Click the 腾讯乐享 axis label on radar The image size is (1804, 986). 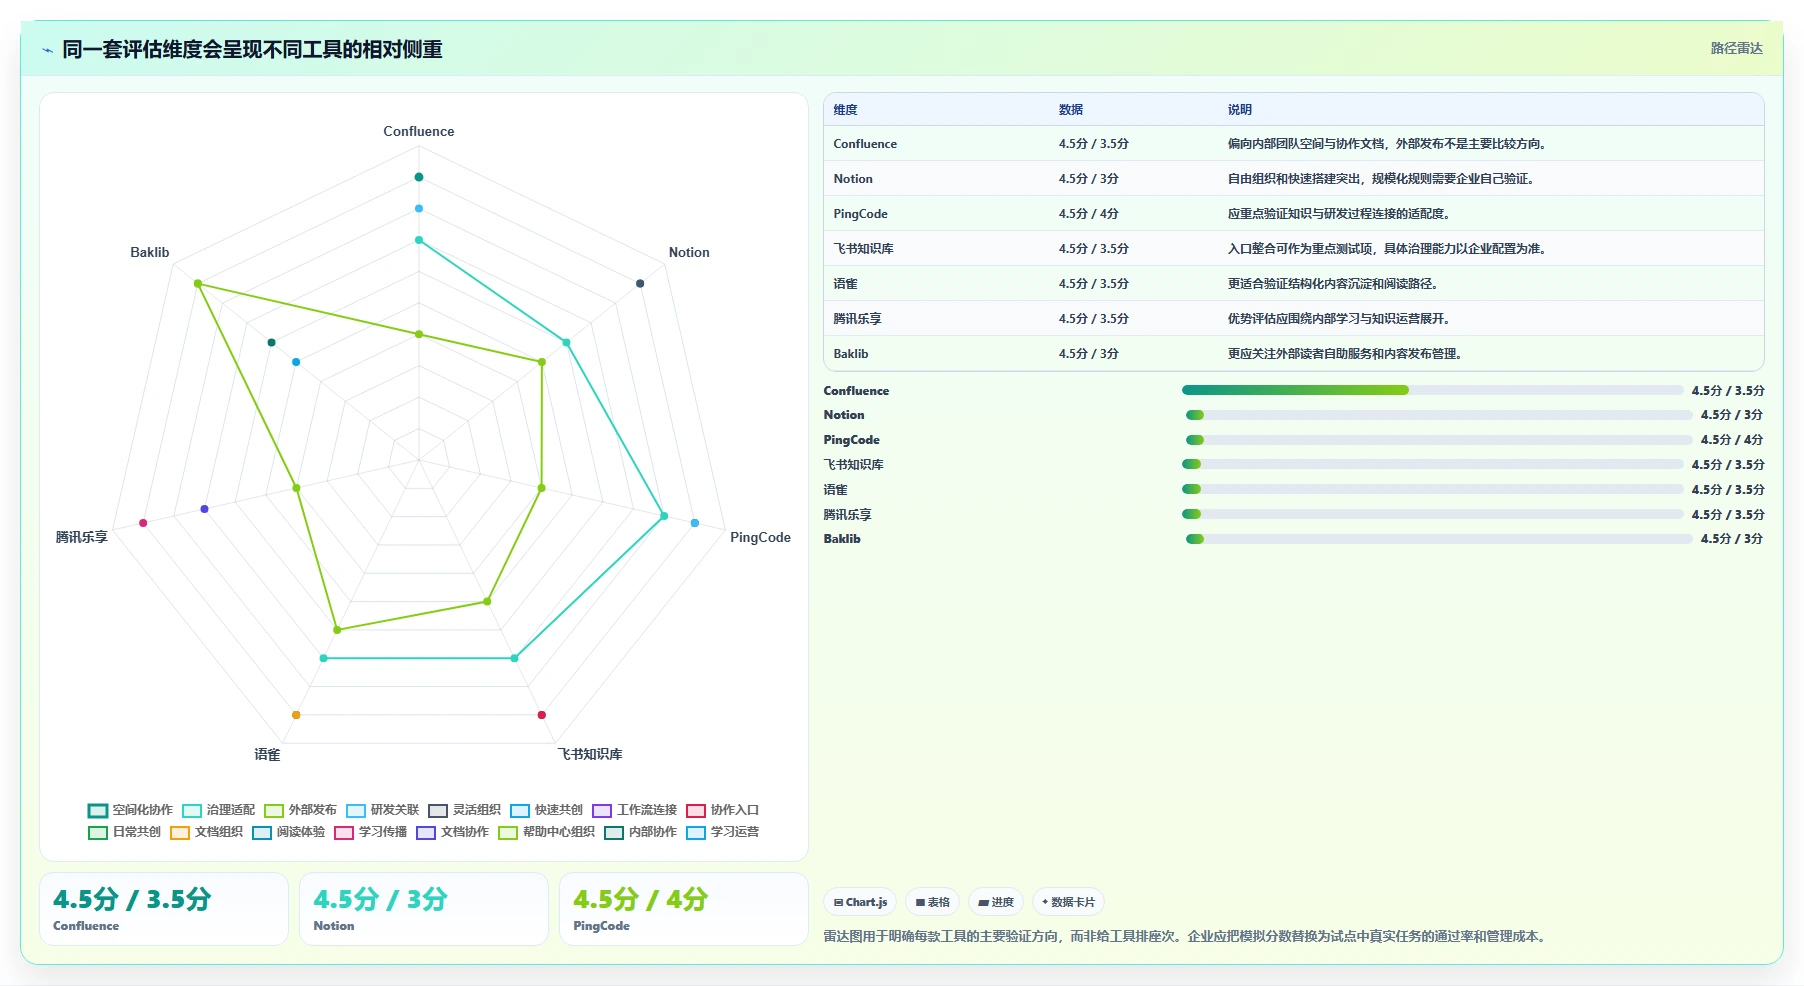[82, 537]
